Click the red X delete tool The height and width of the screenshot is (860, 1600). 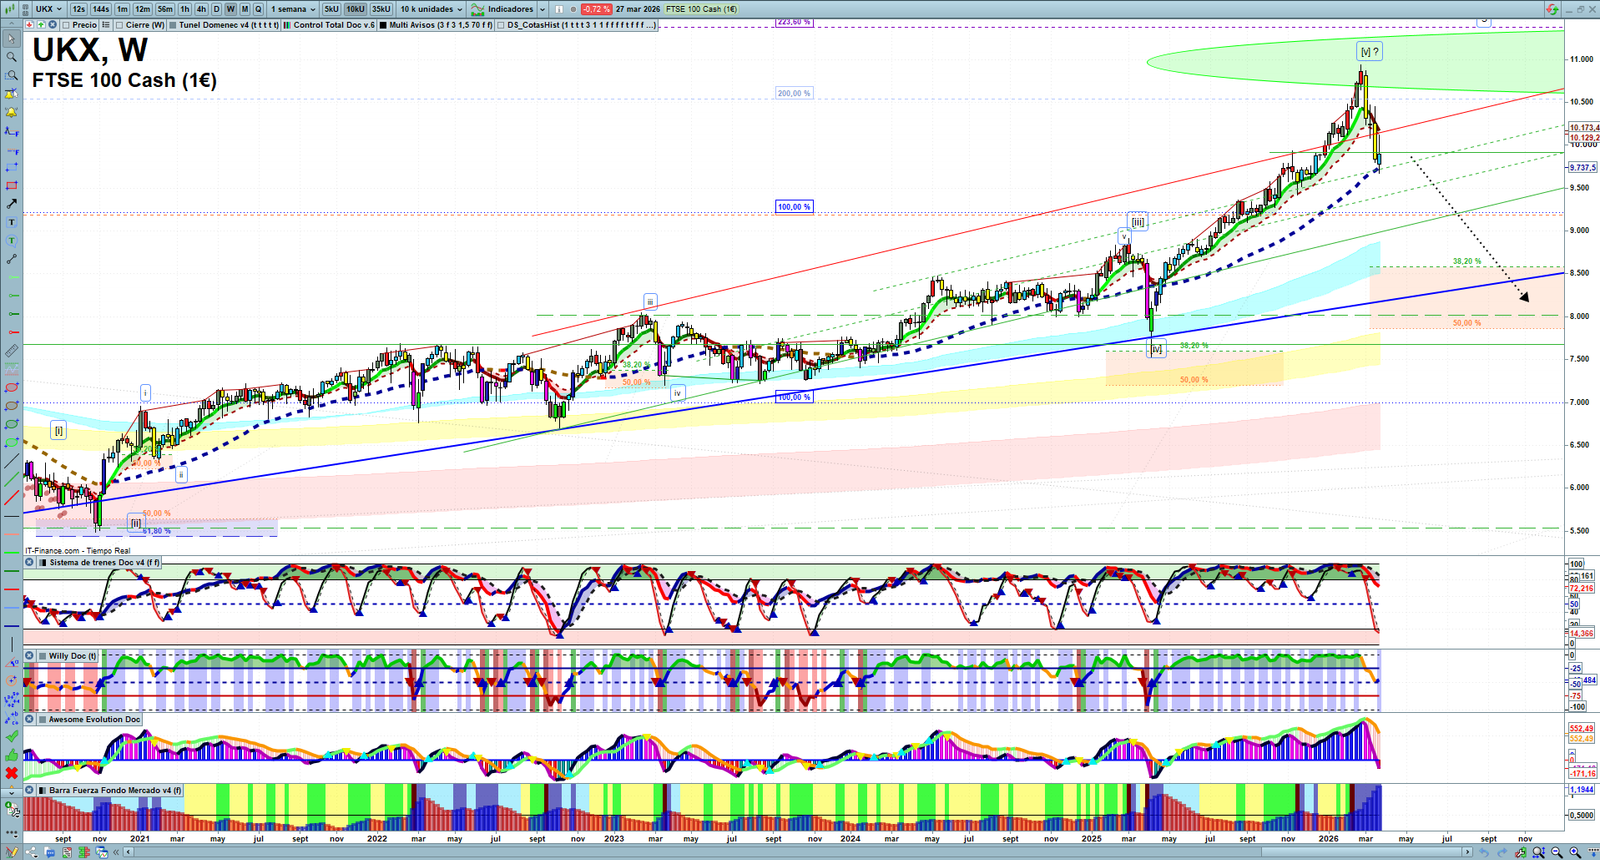click(x=12, y=773)
